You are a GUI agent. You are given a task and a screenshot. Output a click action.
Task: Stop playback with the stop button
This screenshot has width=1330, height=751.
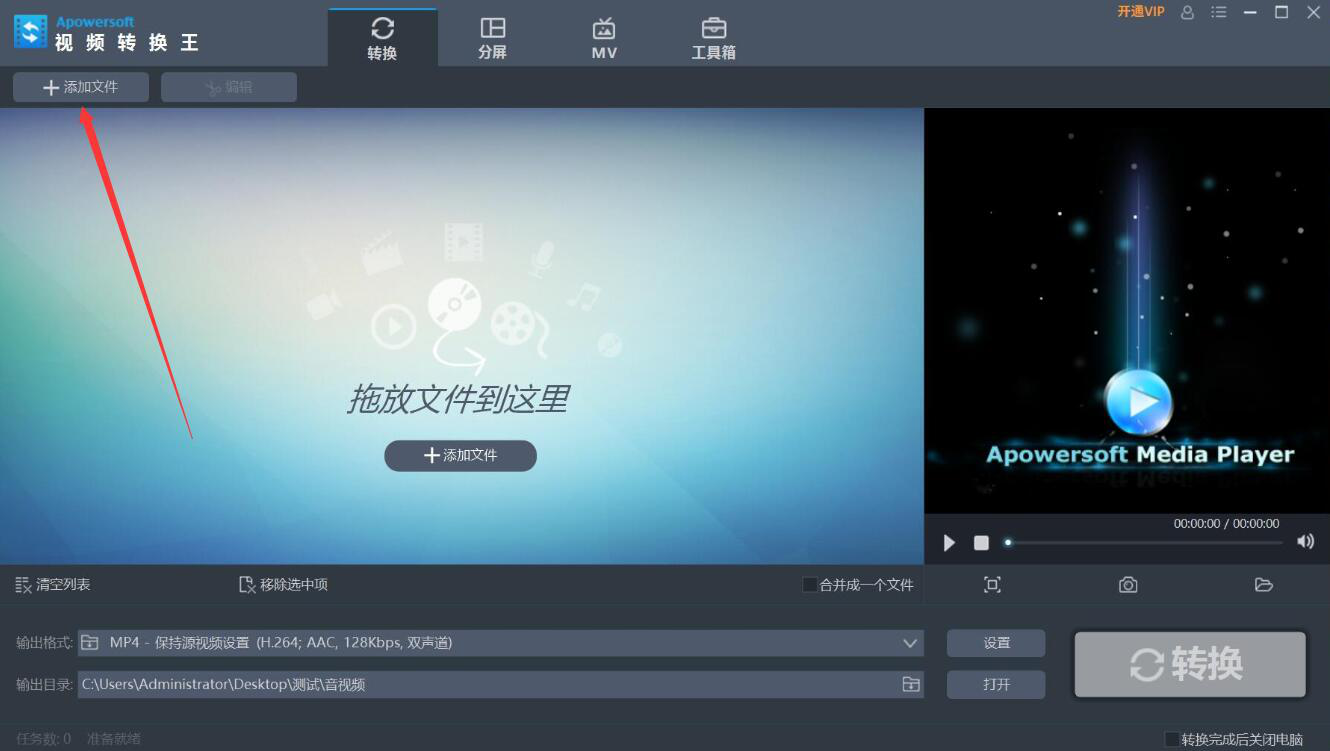981,542
